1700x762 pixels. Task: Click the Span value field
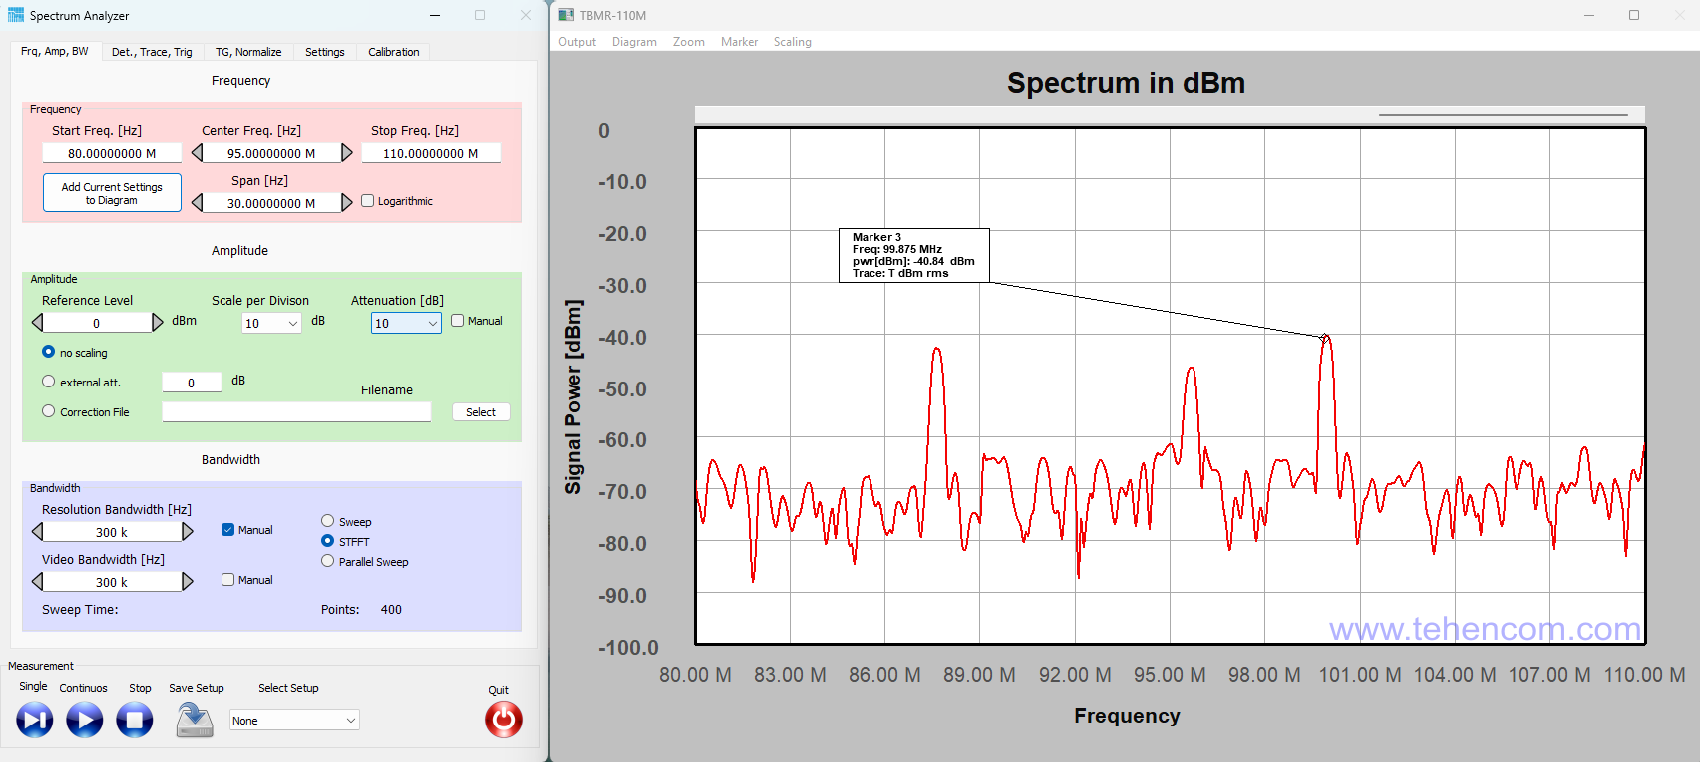tap(271, 202)
